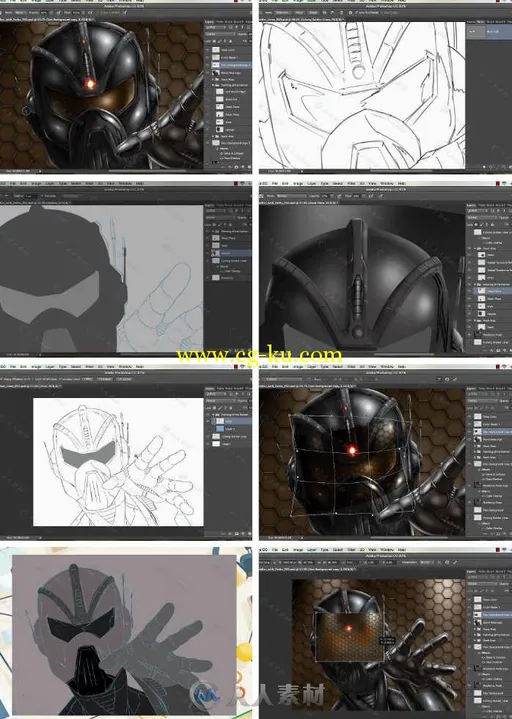Image resolution: width=512 pixels, height=719 pixels.
Task: Open Select menu in warp-grid helmet screenshot
Action: point(338,367)
